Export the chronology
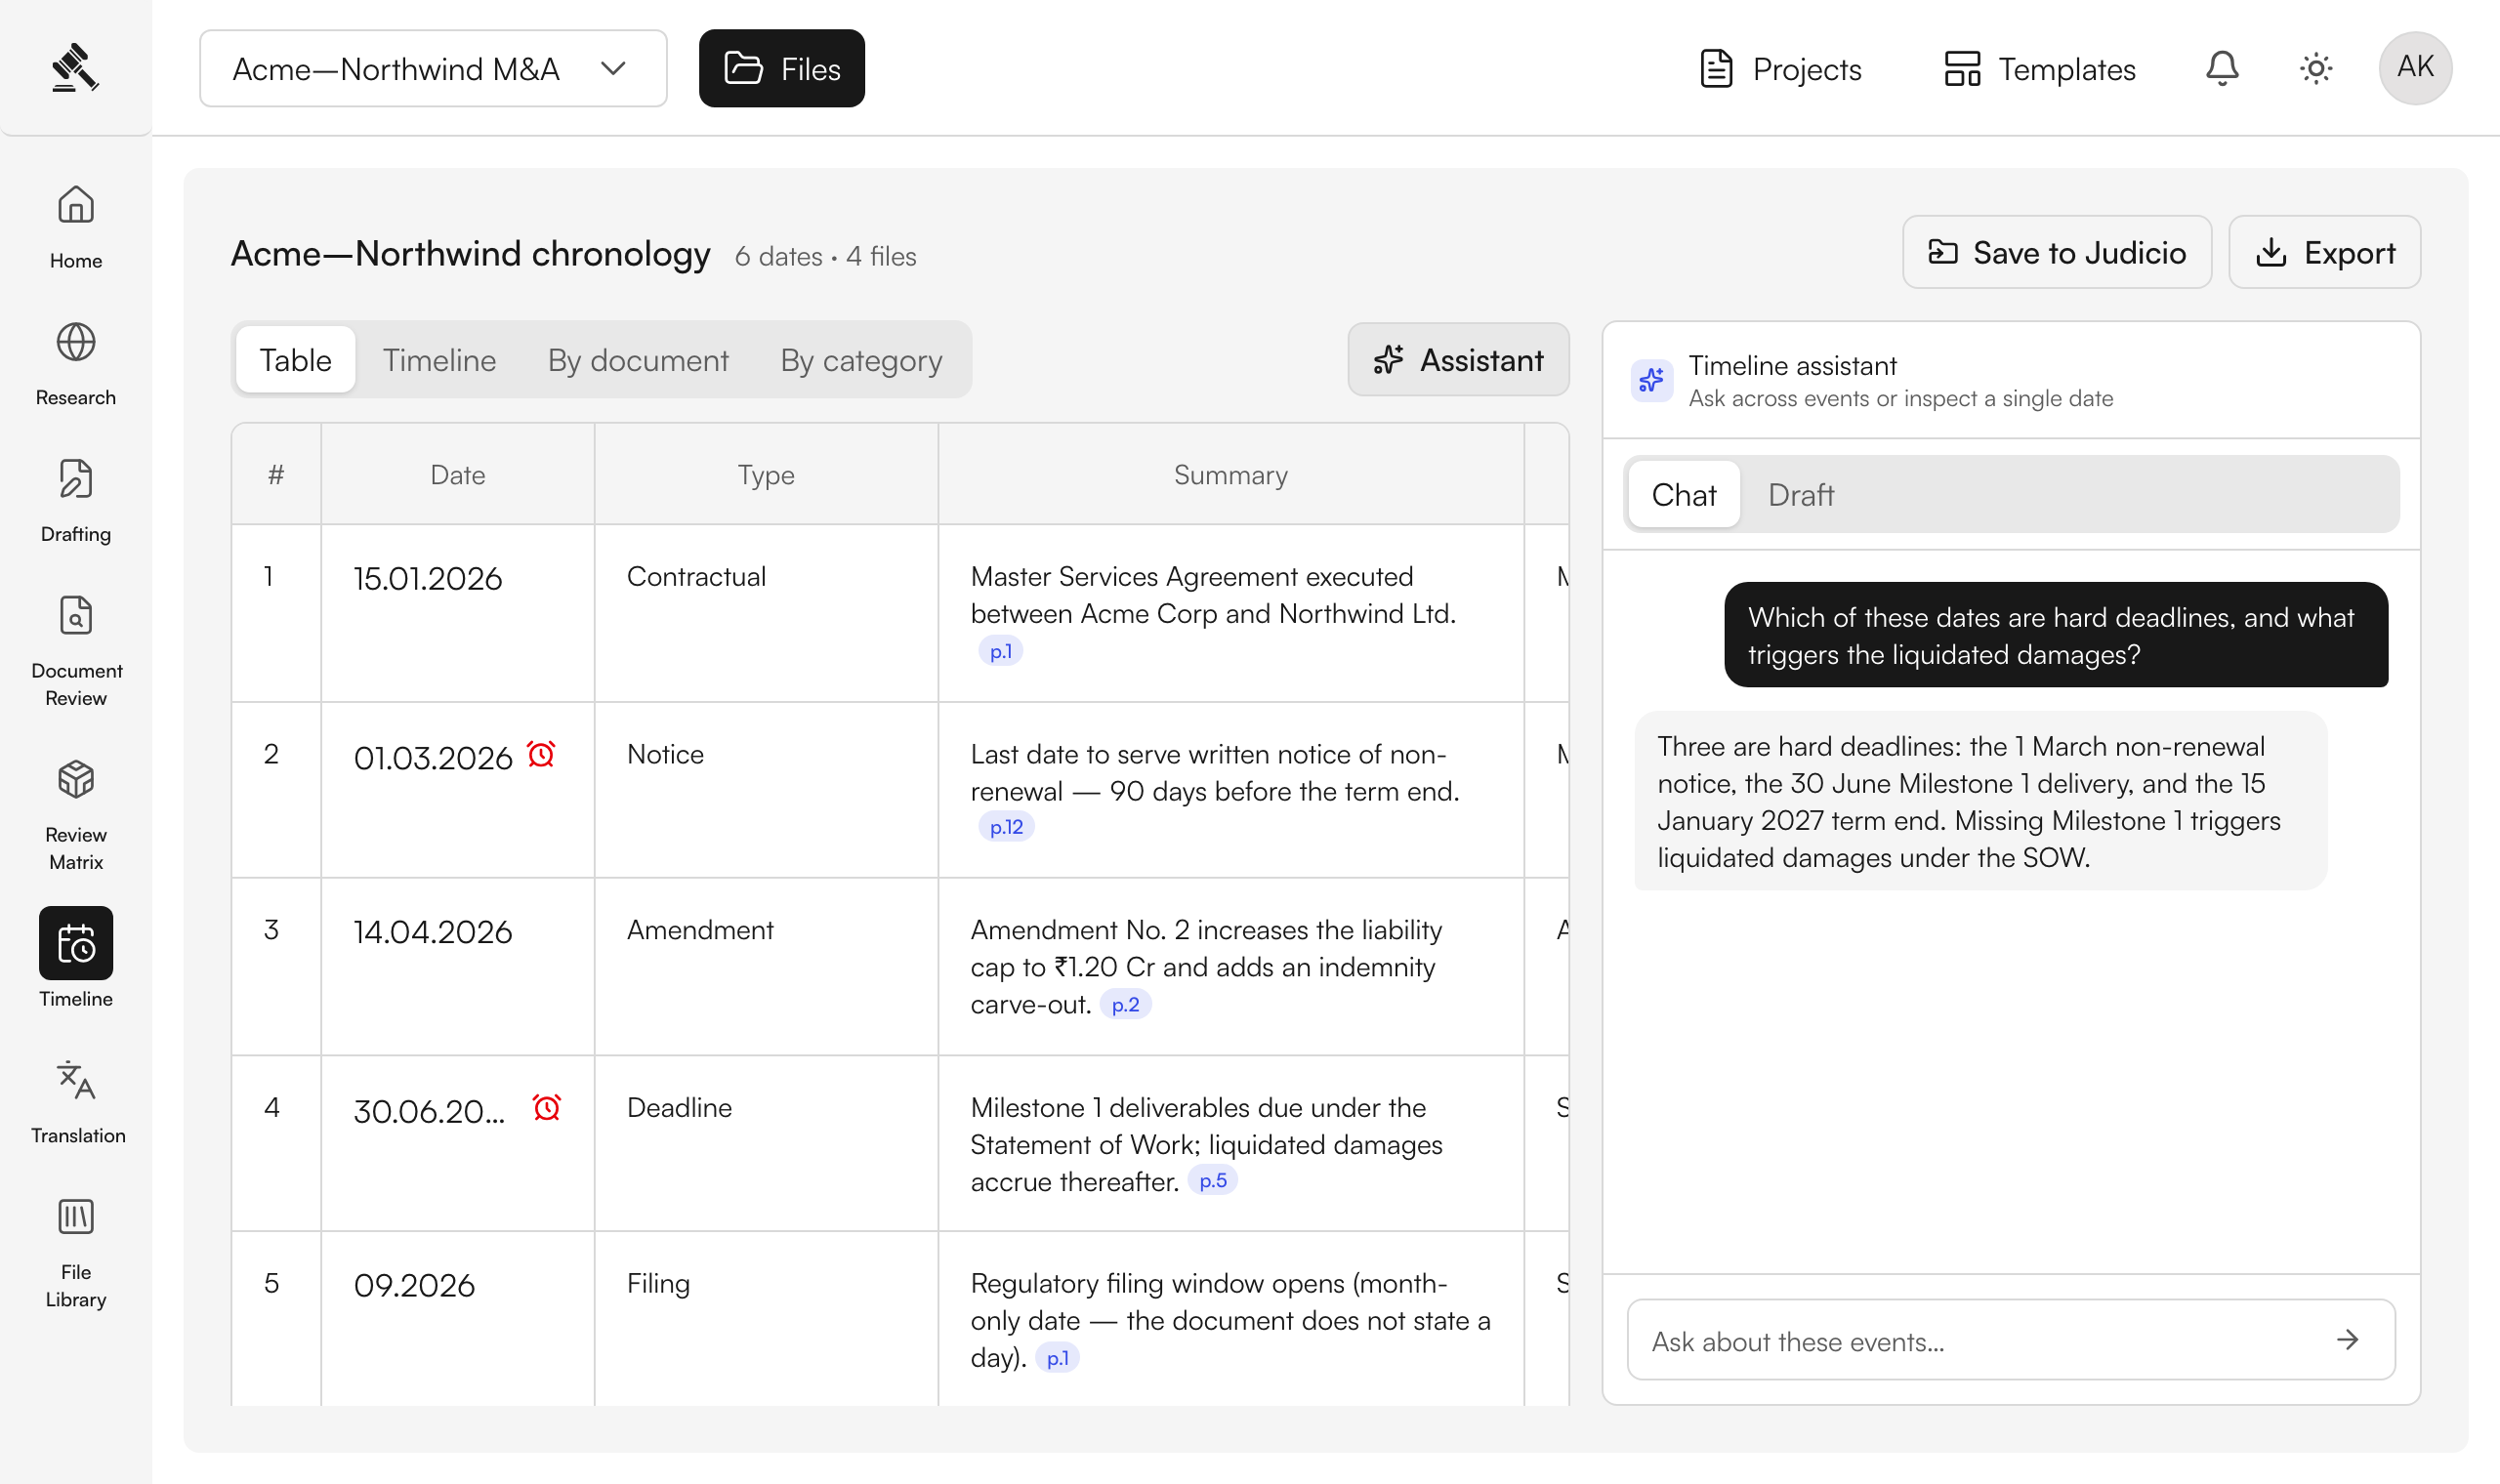 (x=2324, y=252)
